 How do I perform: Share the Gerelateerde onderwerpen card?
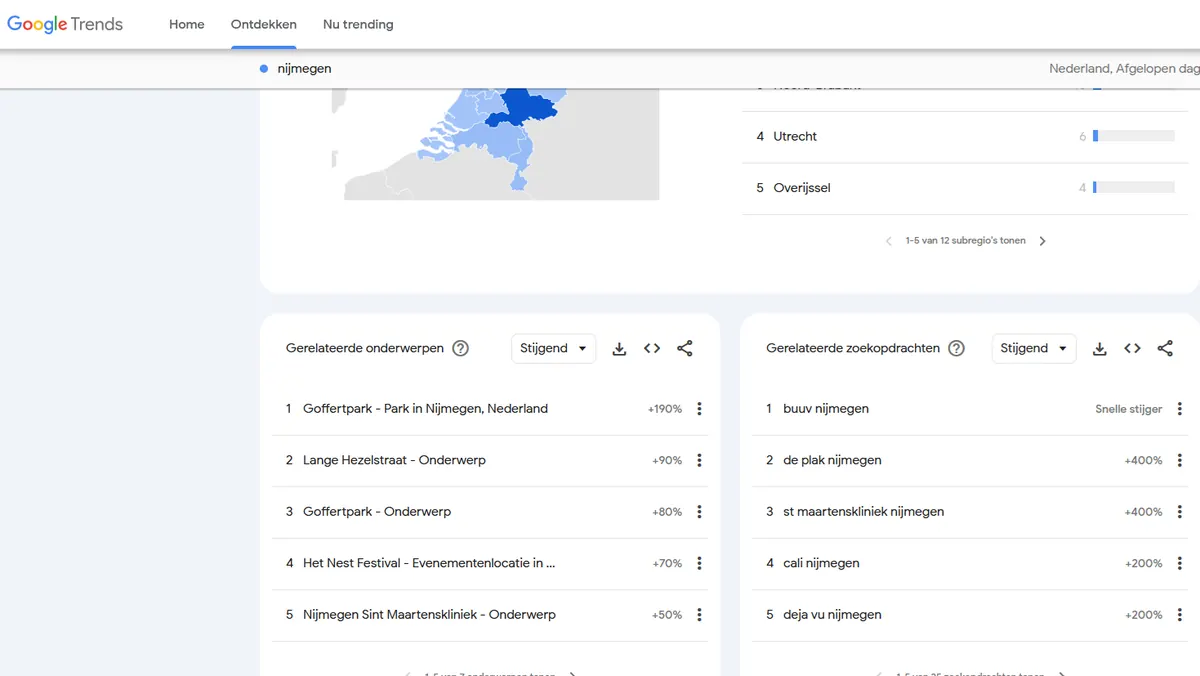coord(685,349)
